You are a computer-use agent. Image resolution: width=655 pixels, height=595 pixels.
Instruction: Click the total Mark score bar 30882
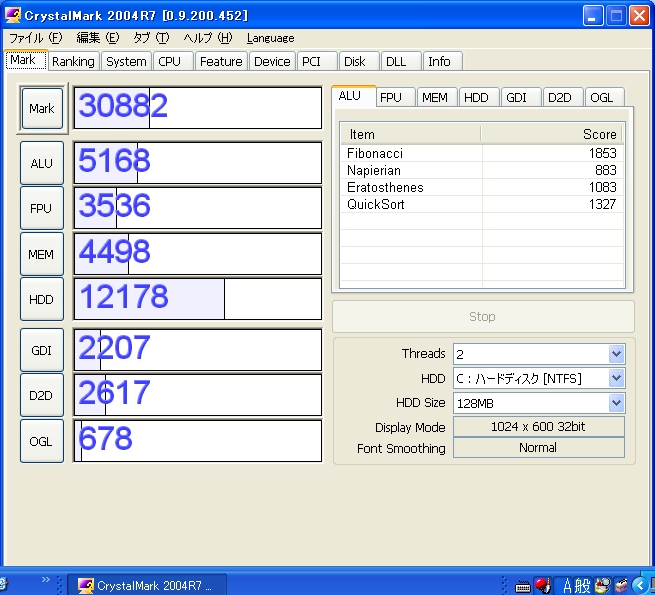pos(198,108)
